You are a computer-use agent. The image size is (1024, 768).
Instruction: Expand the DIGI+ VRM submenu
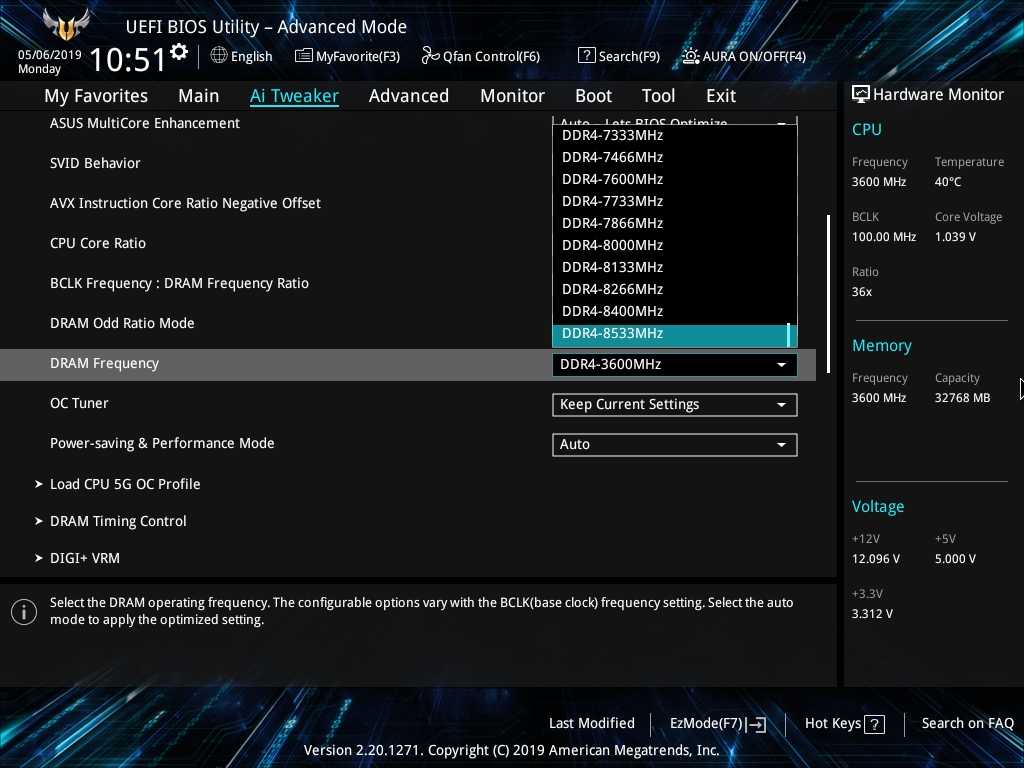tap(85, 558)
